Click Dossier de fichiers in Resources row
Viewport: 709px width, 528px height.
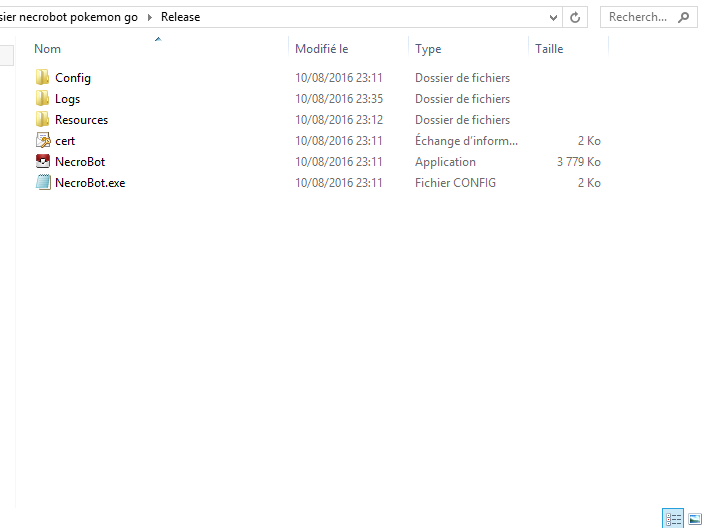point(463,120)
